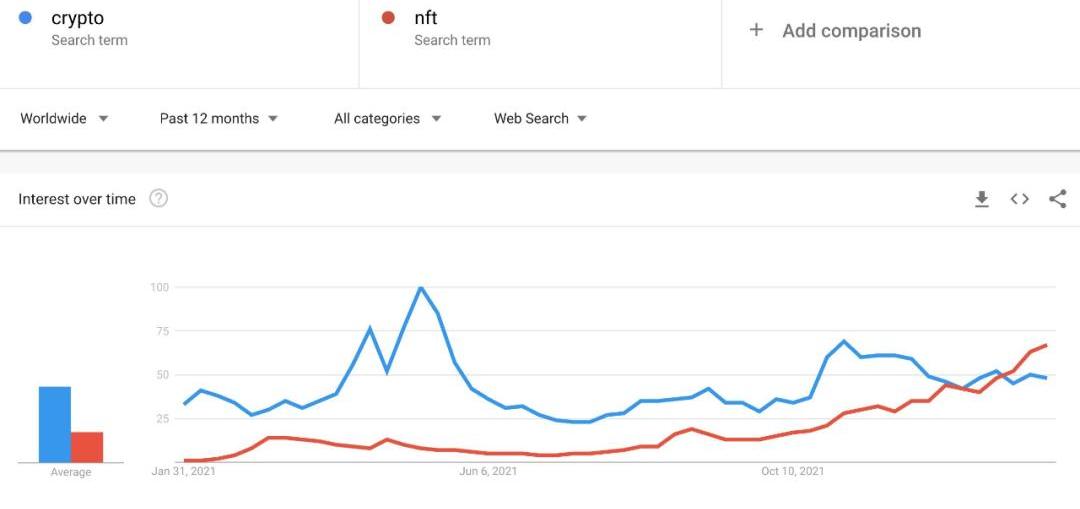Open the Worldwide region dropdown

64,118
